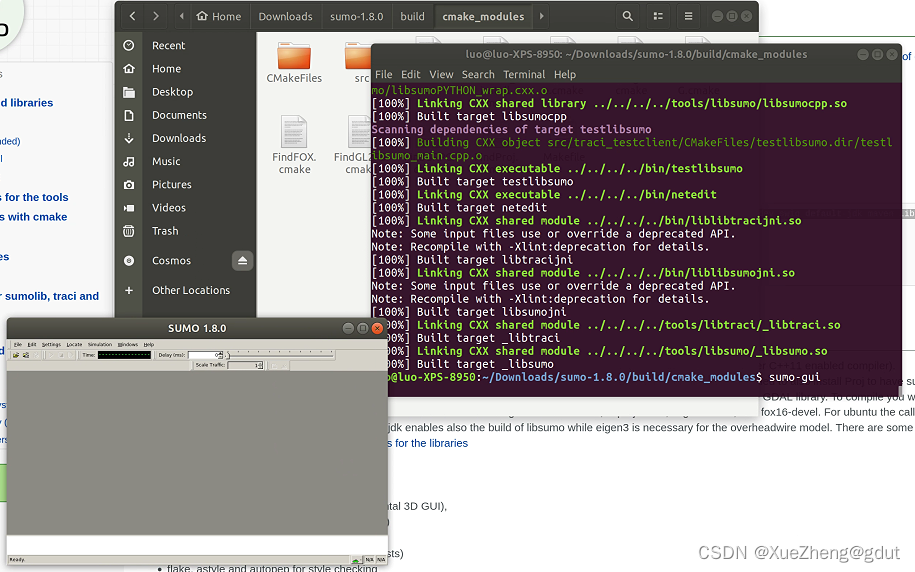The image size is (915, 572).
Task: Click the cmake_modules breadcrumb
Action: pos(483,16)
